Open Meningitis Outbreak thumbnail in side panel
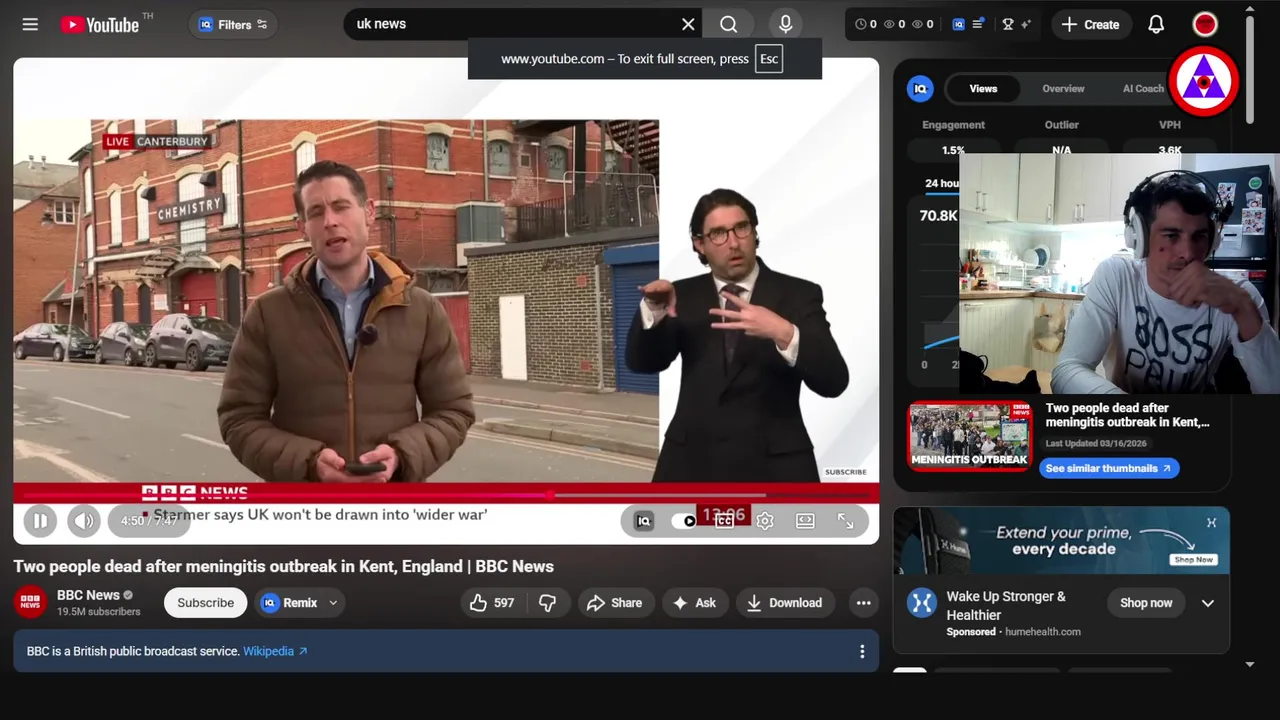The width and height of the screenshot is (1280, 720). (969, 436)
